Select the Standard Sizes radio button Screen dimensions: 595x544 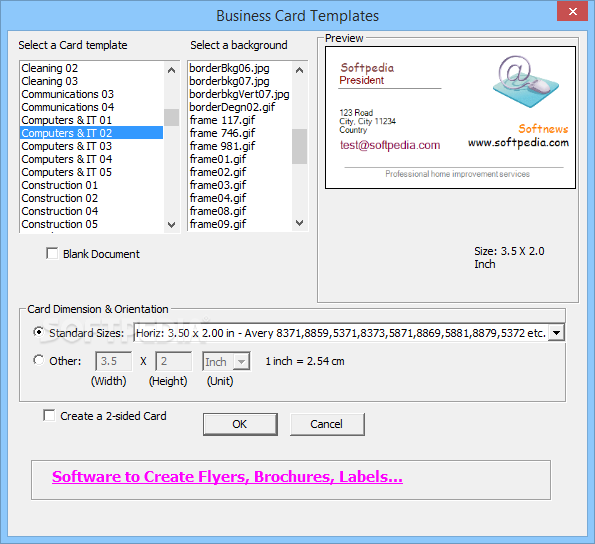(x=39, y=332)
